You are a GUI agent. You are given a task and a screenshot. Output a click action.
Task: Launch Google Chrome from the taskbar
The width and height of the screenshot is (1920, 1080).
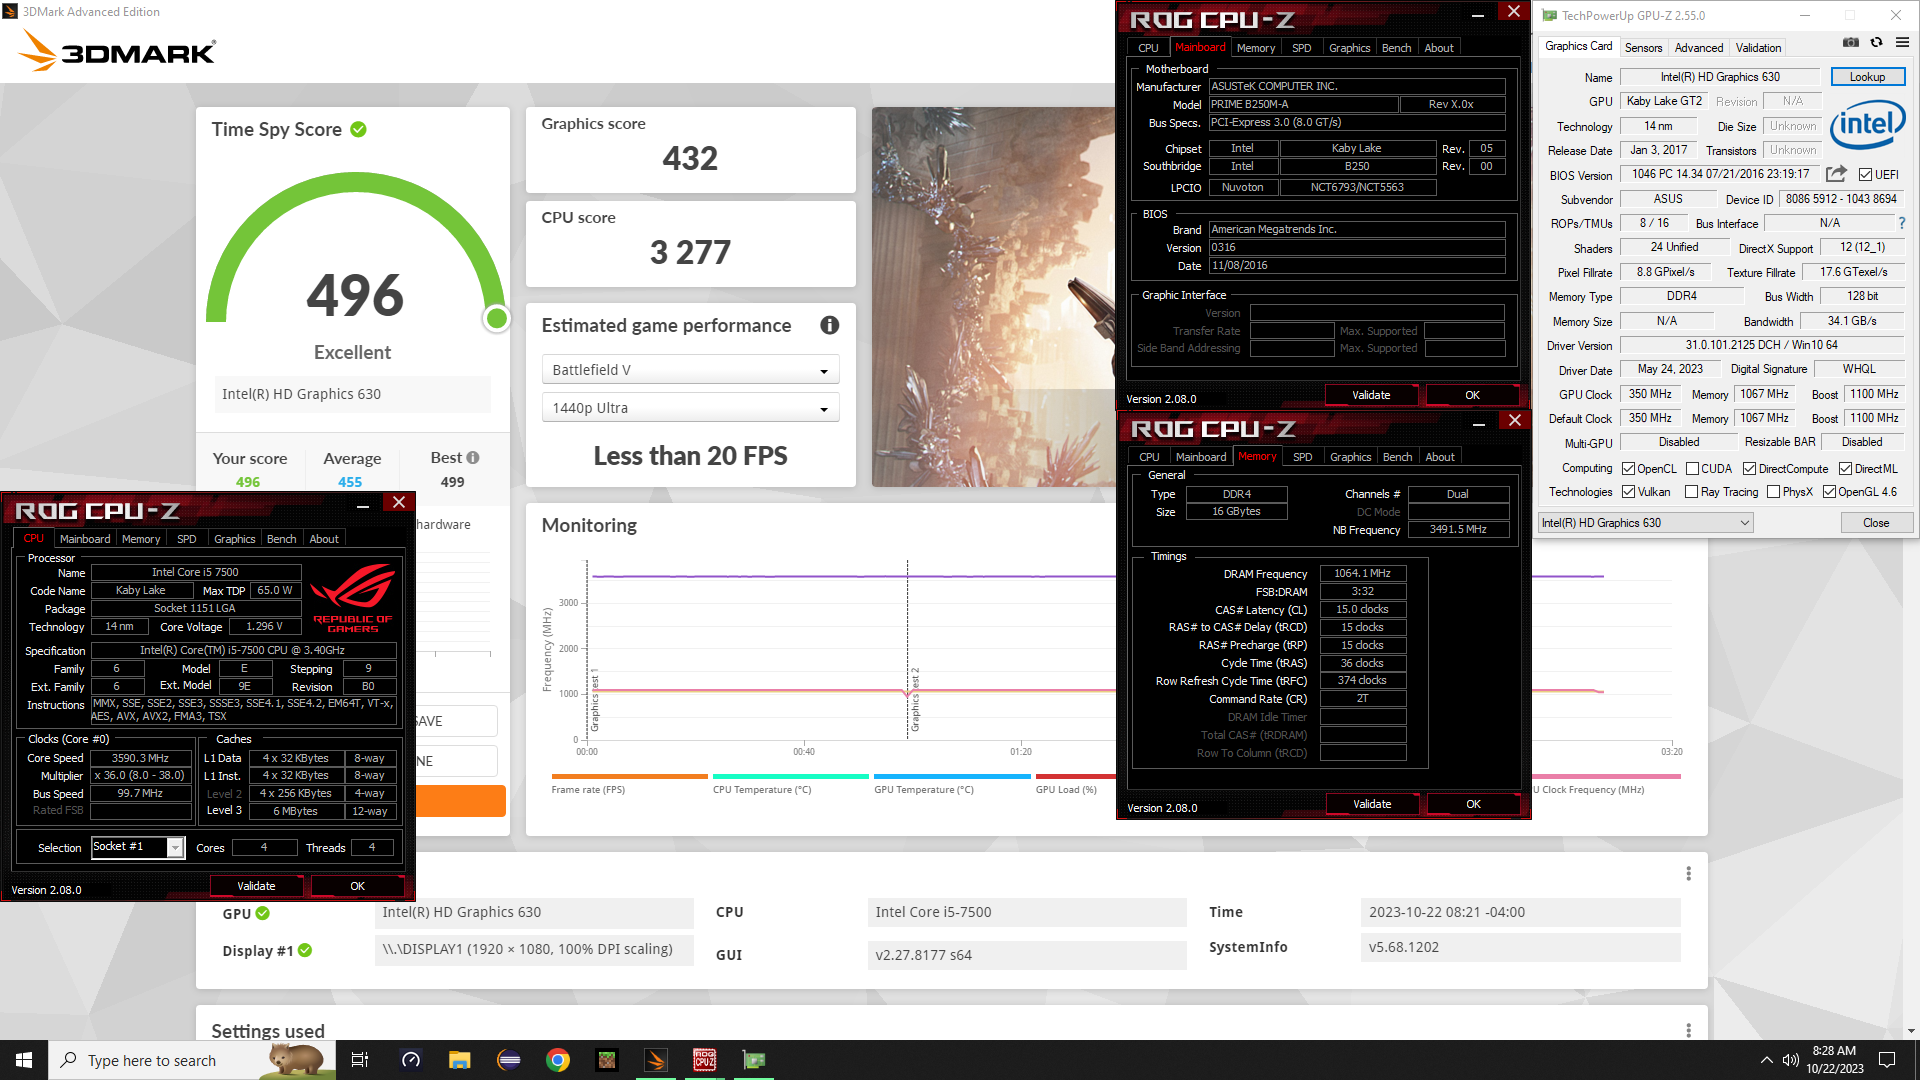click(558, 1060)
